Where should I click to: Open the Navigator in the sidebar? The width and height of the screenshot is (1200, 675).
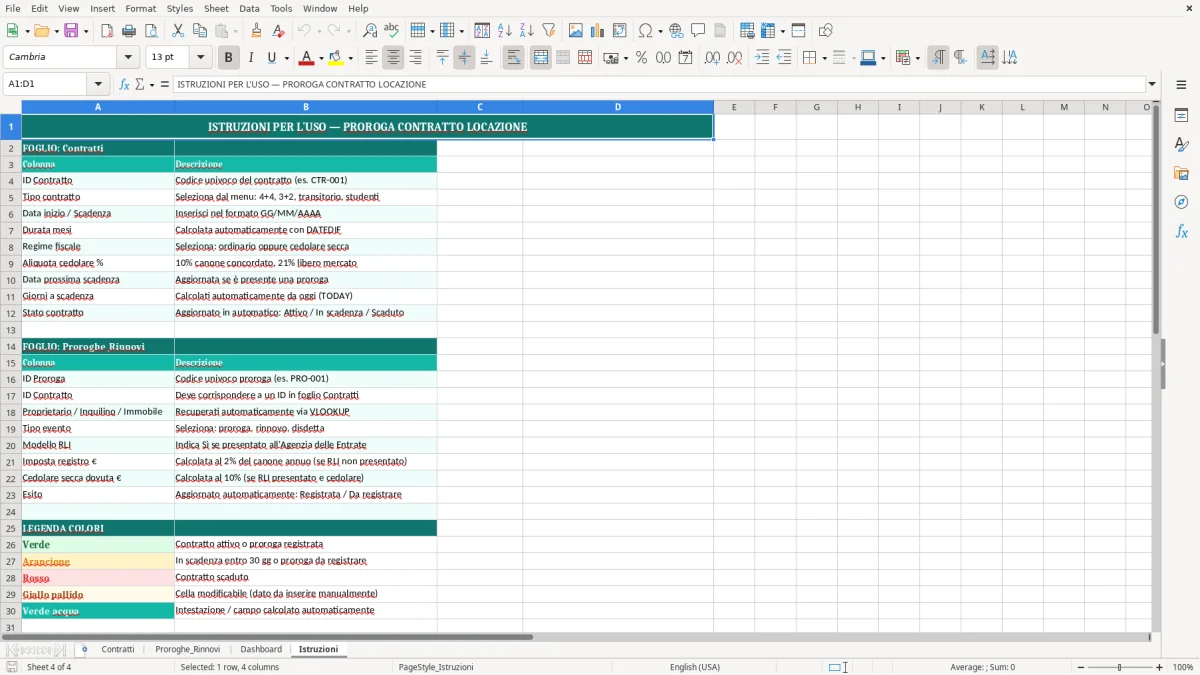pyautogui.click(x=1181, y=202)
